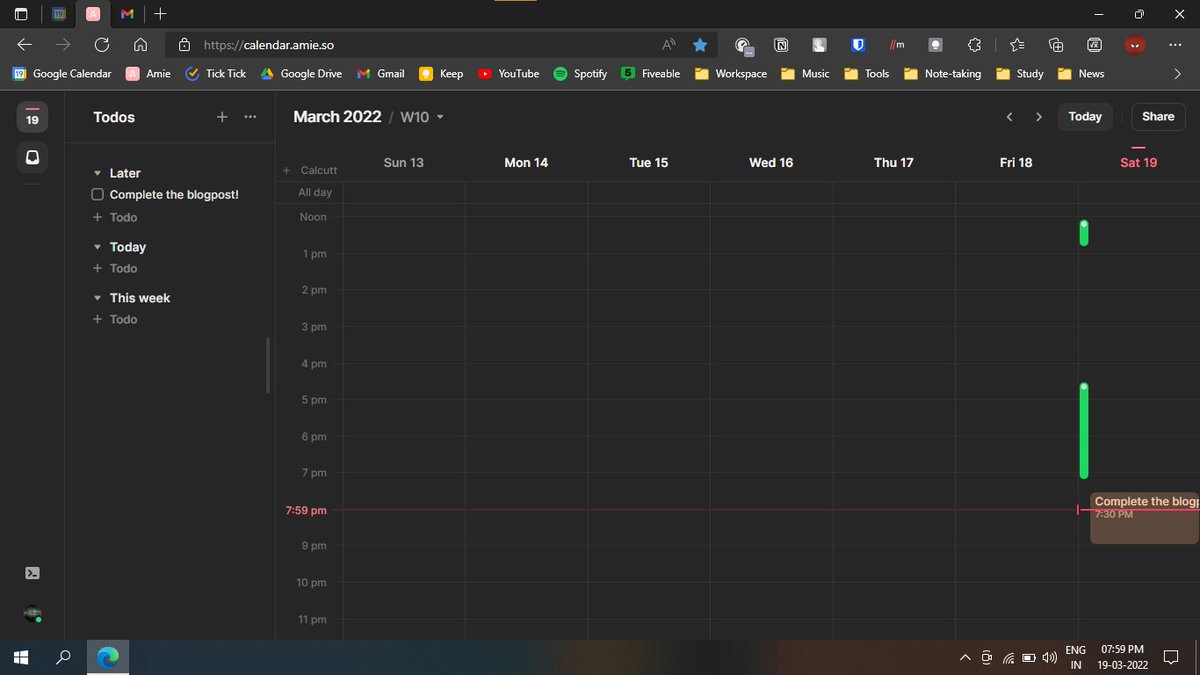Go to next week arrow

point(1039,117)
